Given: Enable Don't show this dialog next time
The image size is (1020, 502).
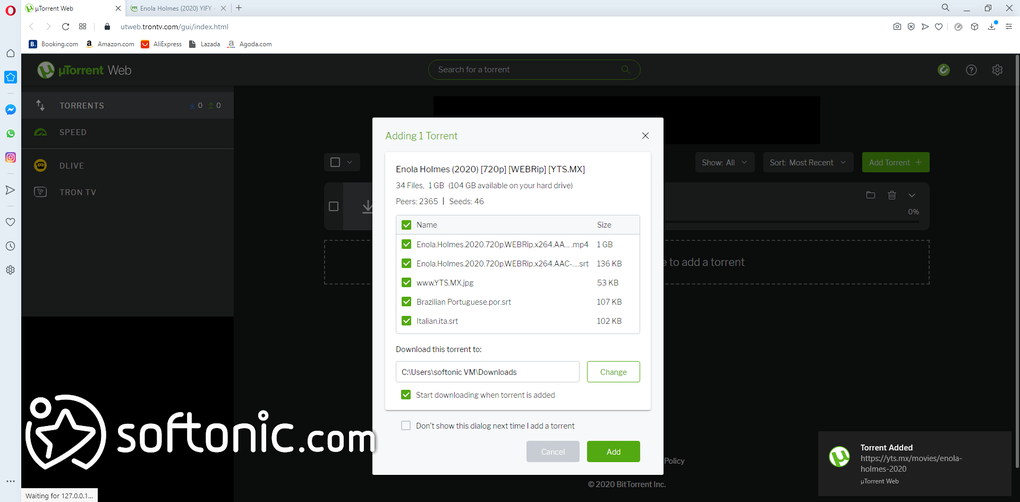Looking at the screenshot, I should point(406,426).
